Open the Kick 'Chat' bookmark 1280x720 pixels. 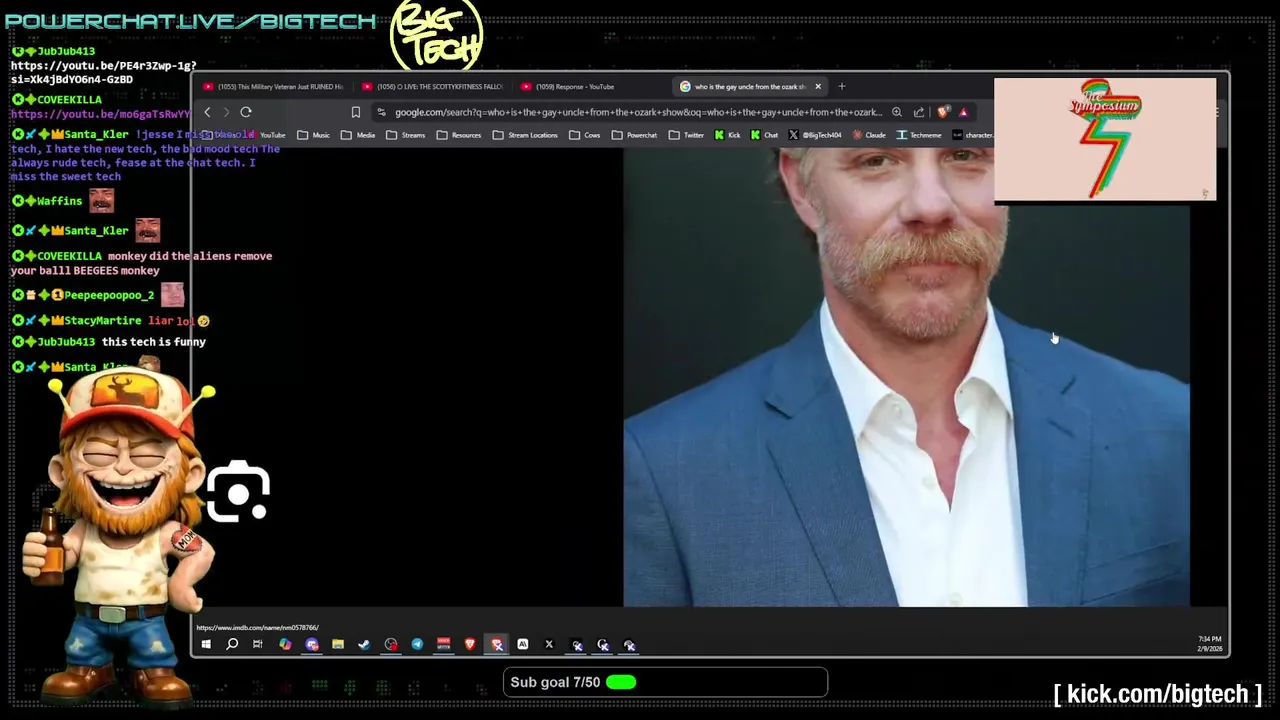pyautogui.click(x=765, y=135)
